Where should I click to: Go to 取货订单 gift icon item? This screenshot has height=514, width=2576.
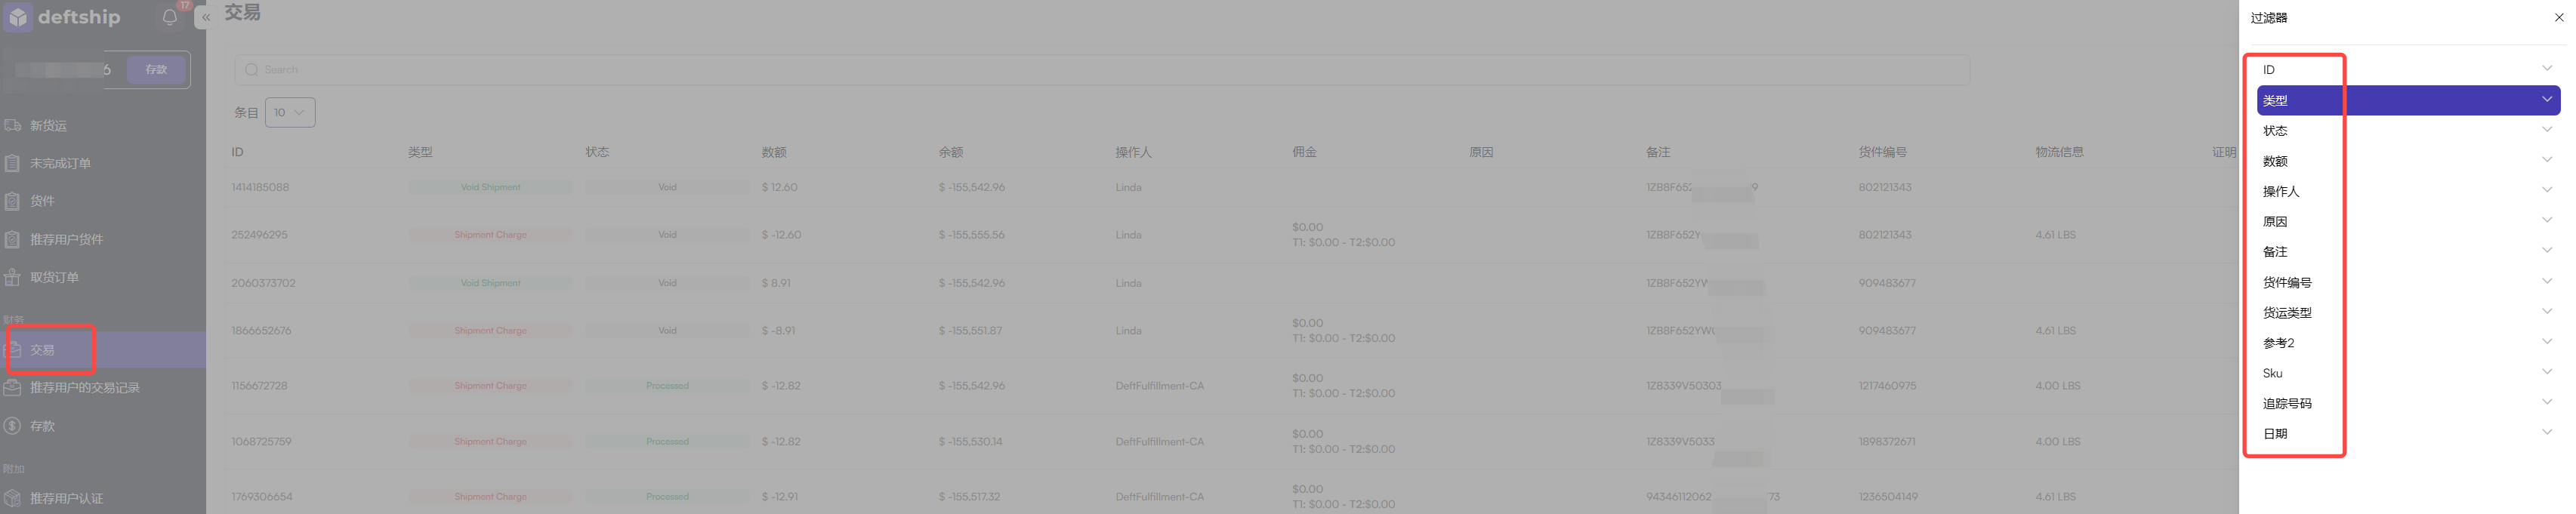pyautogui.click(x=13, y=278)
